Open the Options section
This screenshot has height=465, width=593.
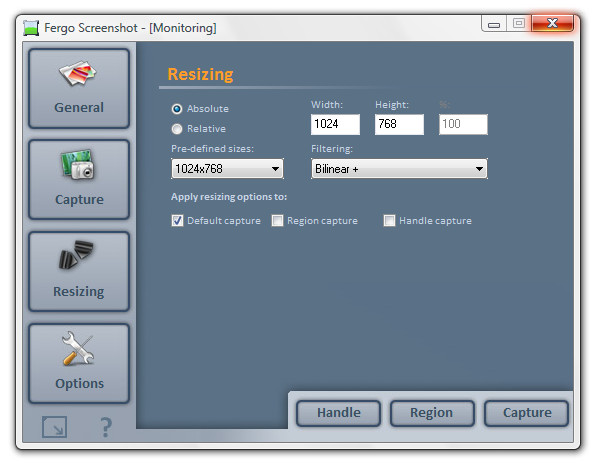(x=79, y=363)
